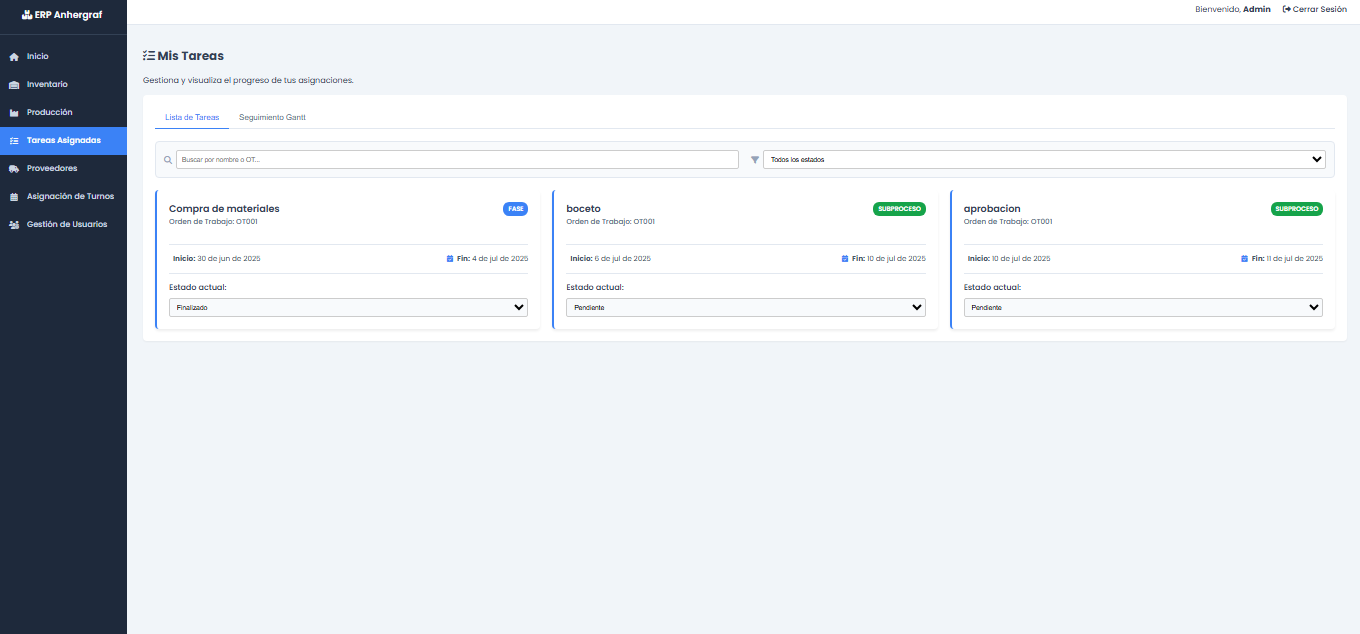Image resolution: width=1360 pixels, height=634 pixels.
Task: Change status of the aprobacion task
Action: [1143, 308]
